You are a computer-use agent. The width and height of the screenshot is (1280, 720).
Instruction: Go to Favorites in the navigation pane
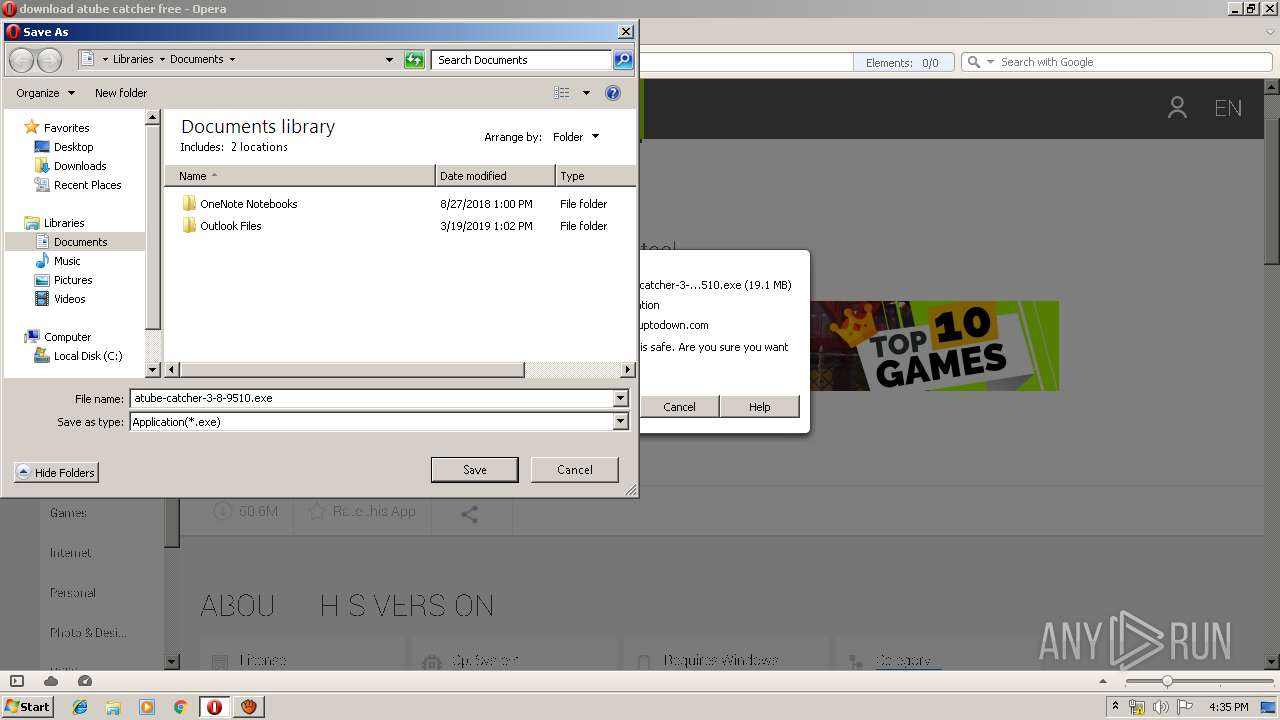(66, 128)
